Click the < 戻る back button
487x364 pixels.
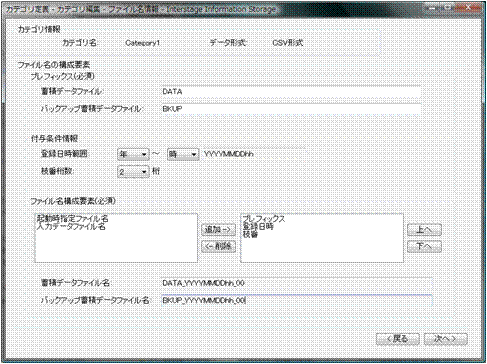[x=397, y=339]
